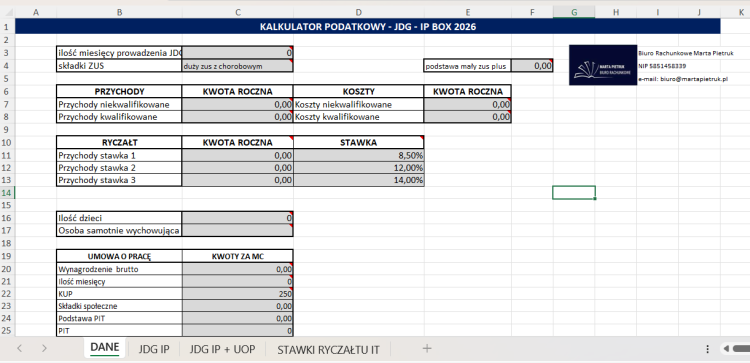Click Składki społeczne value cell
This screenshot has height=363, width=750.
(238, 306)
